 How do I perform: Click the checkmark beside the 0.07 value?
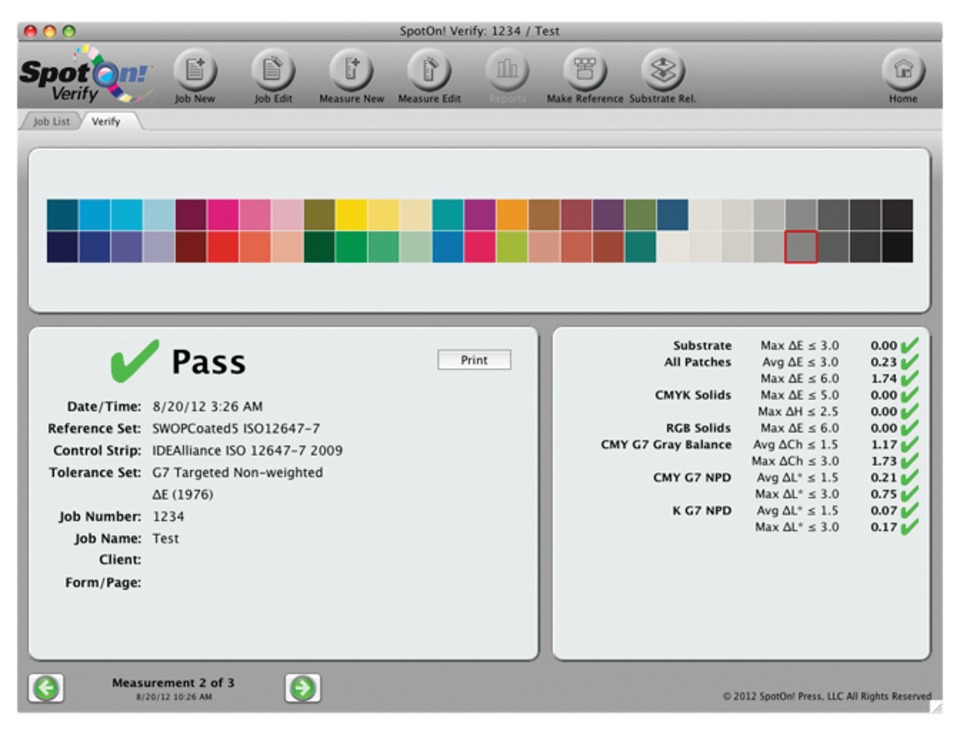click(910, 511)
